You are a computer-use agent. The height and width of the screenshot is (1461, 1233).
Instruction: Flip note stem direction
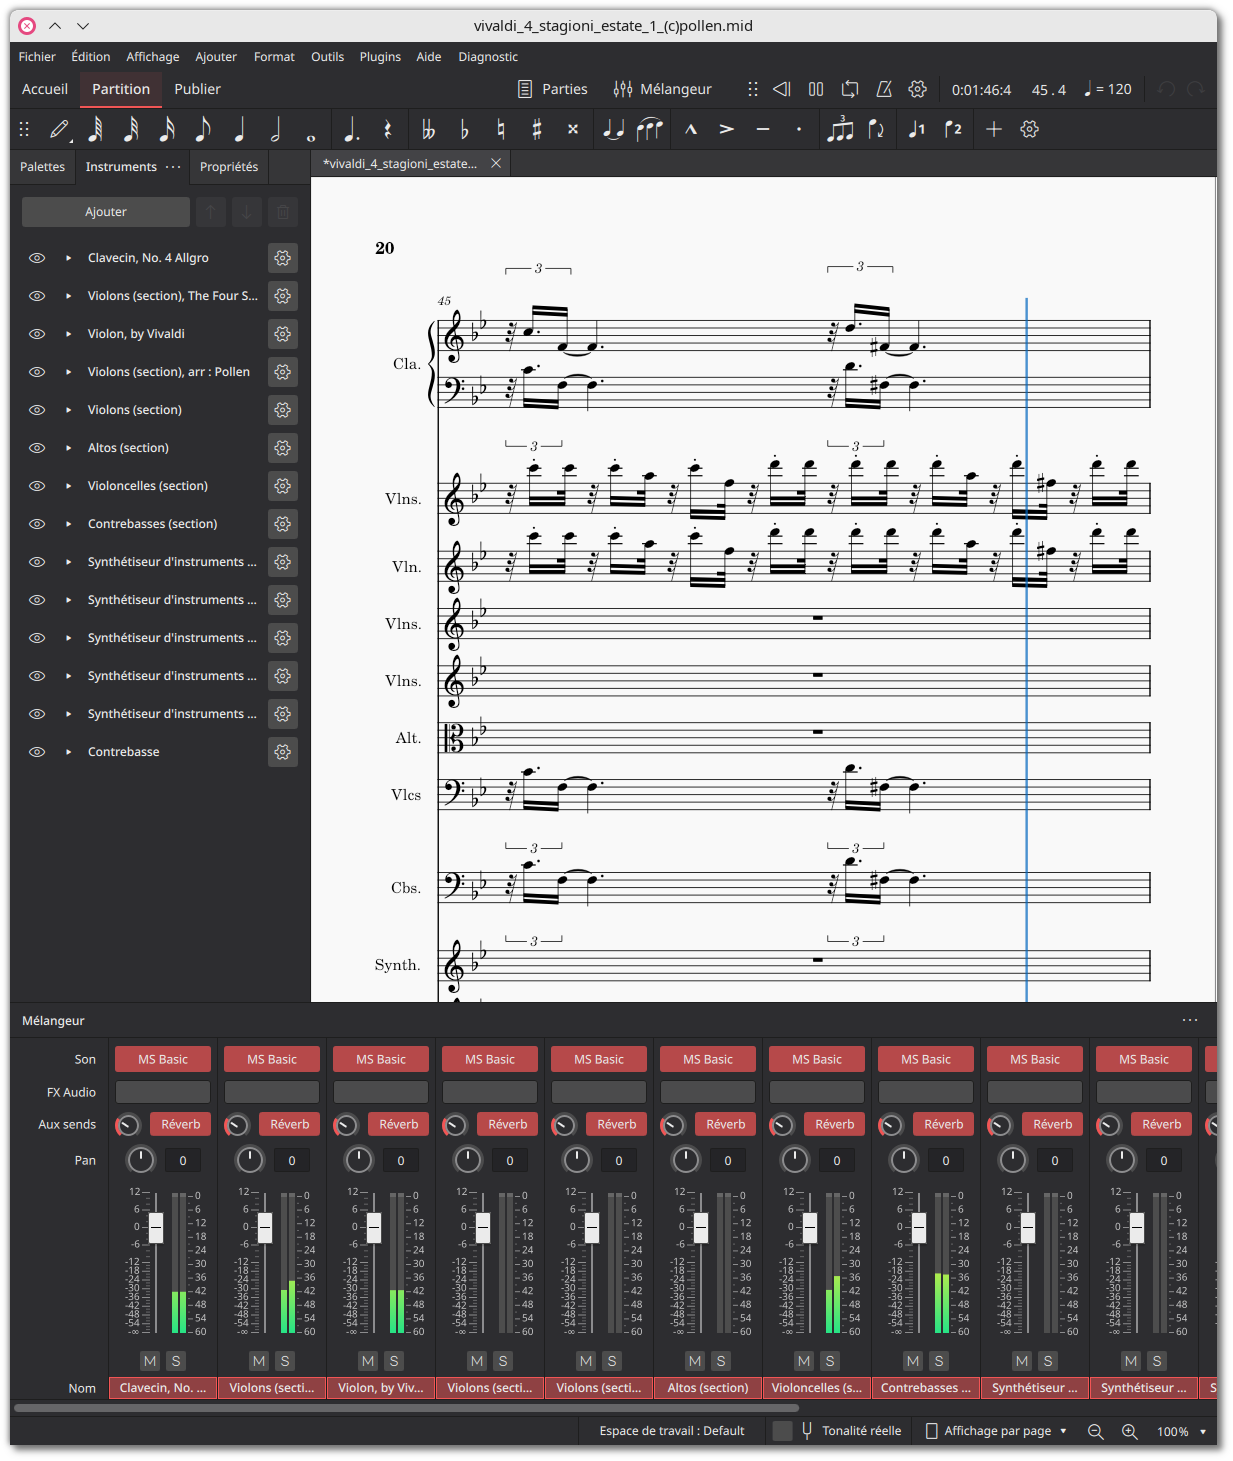click(876, 129)
